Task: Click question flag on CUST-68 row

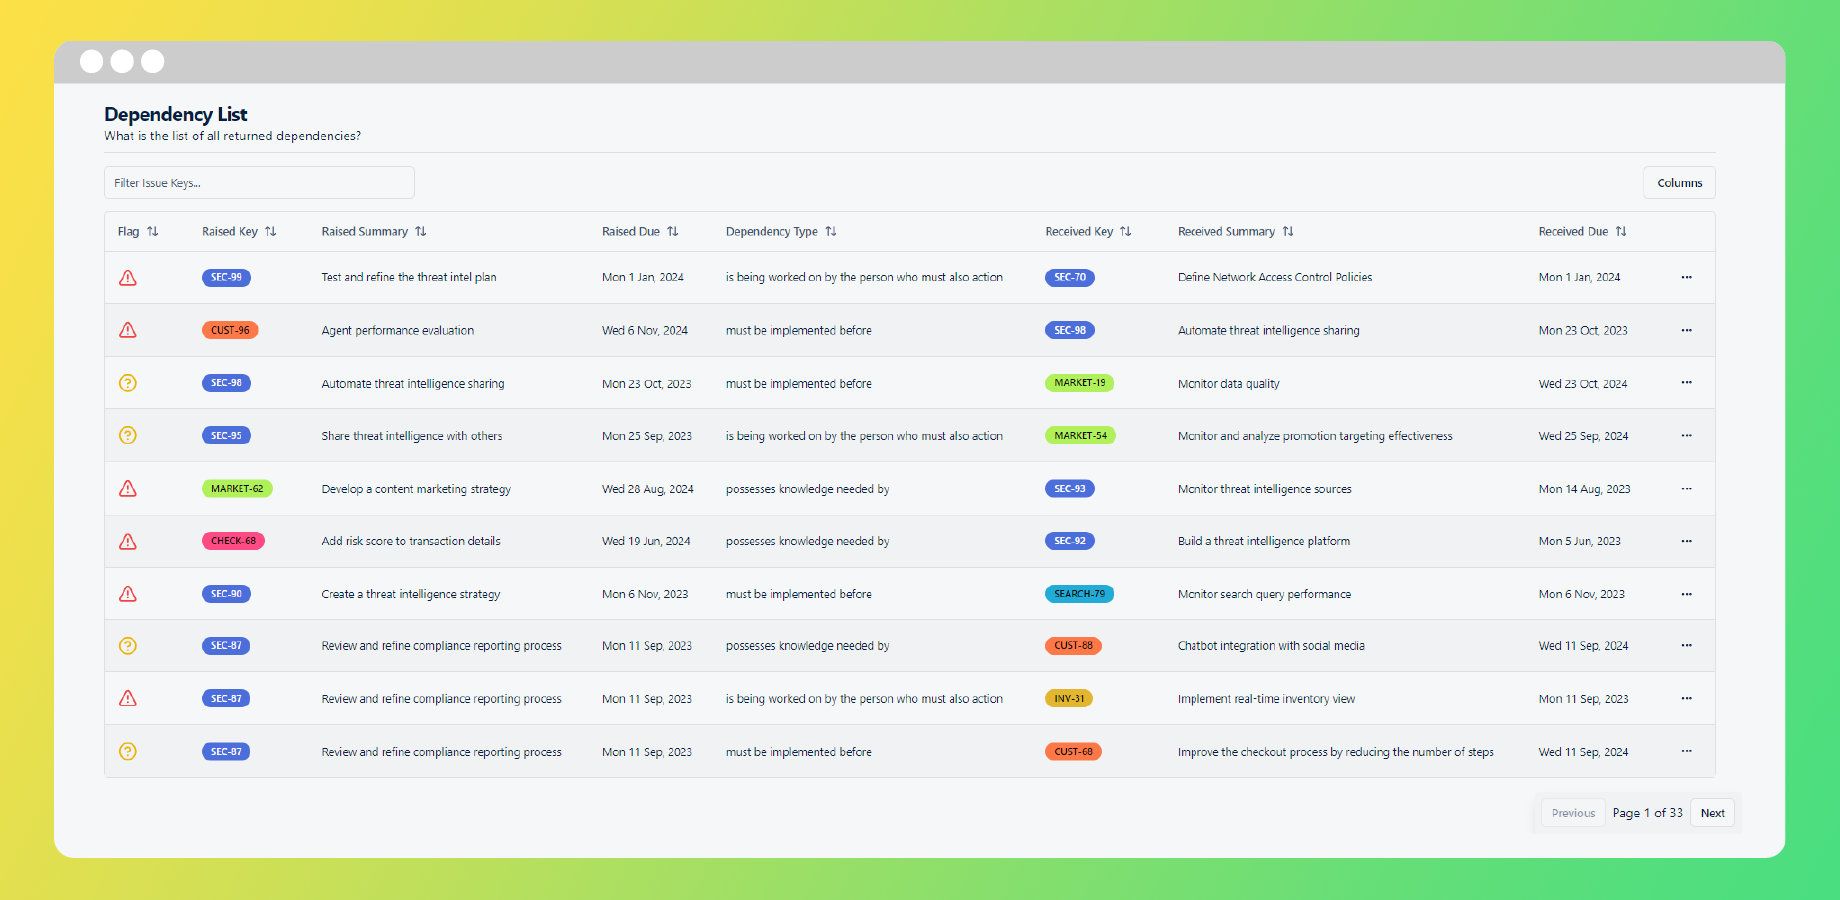Action: pos(128,751)
